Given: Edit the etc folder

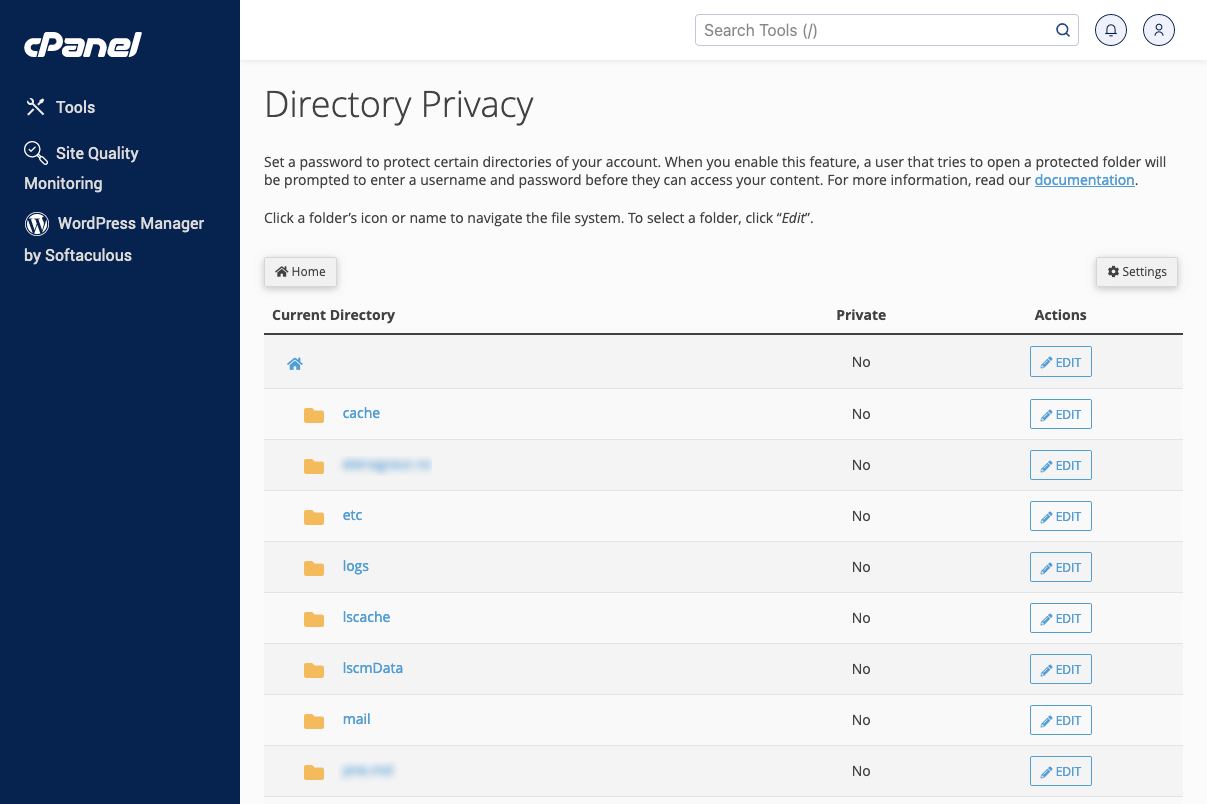Looking at the screenshot, I should [1061, 516].
